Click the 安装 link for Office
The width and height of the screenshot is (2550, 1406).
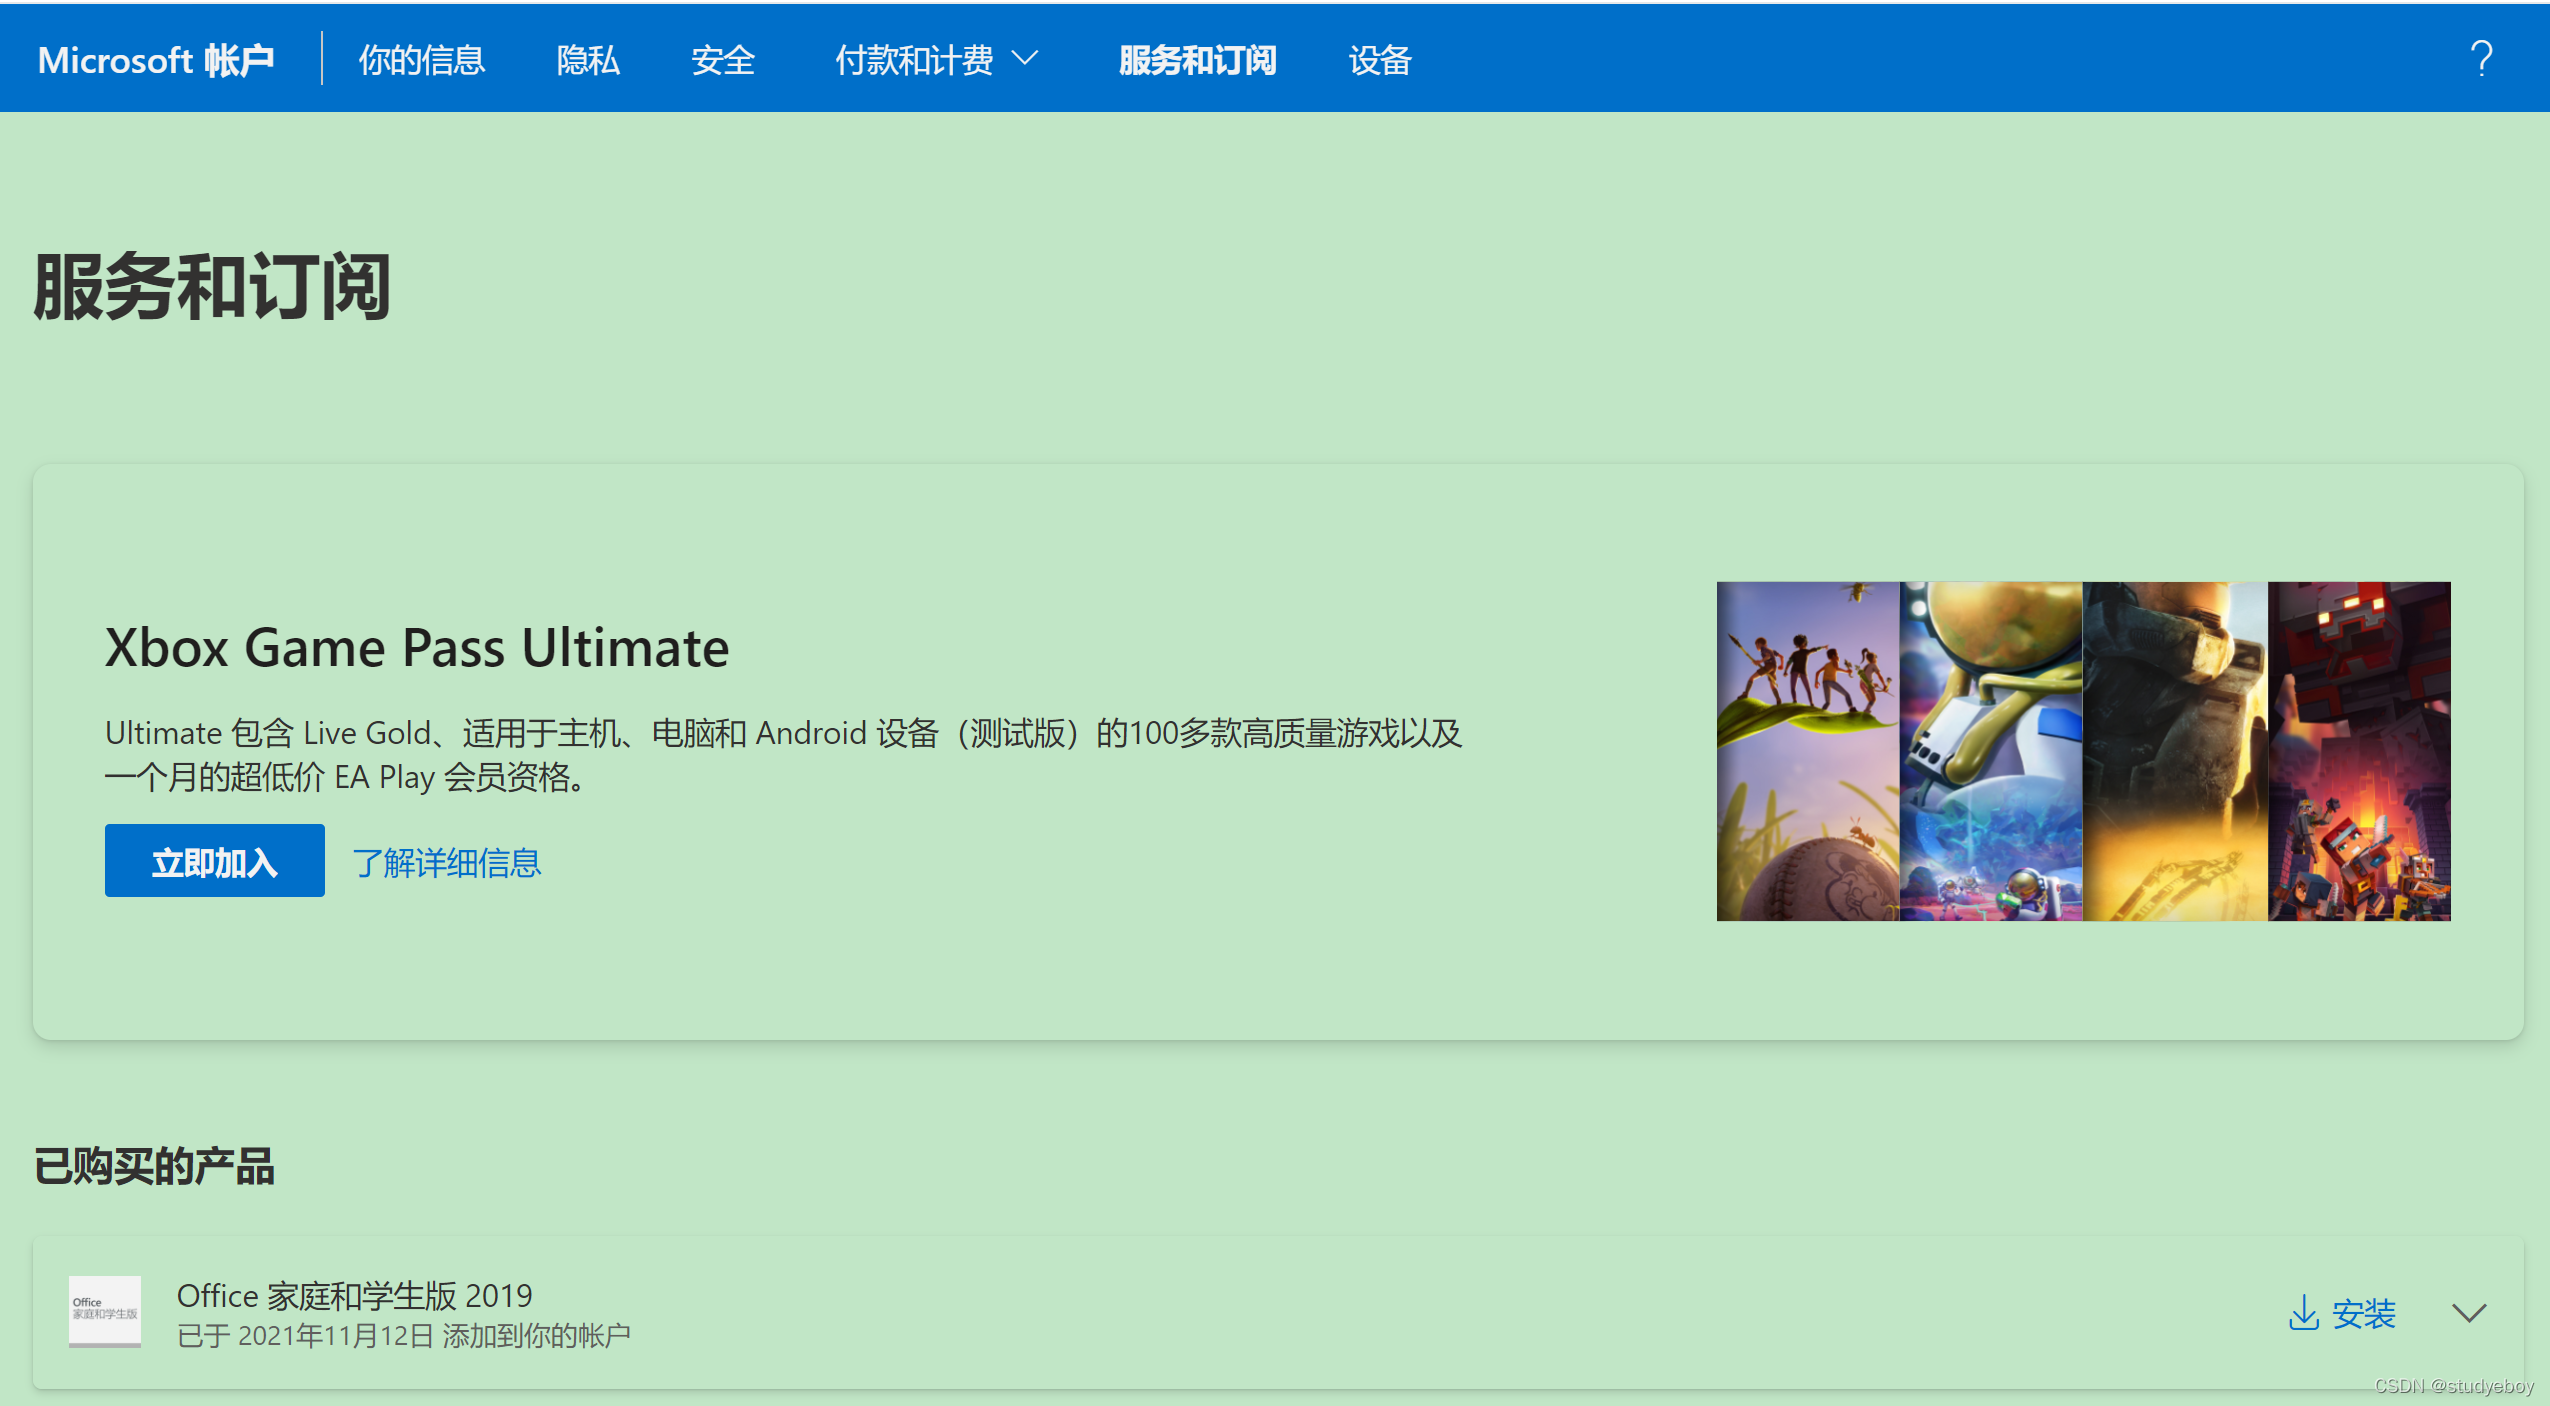2363,1313
